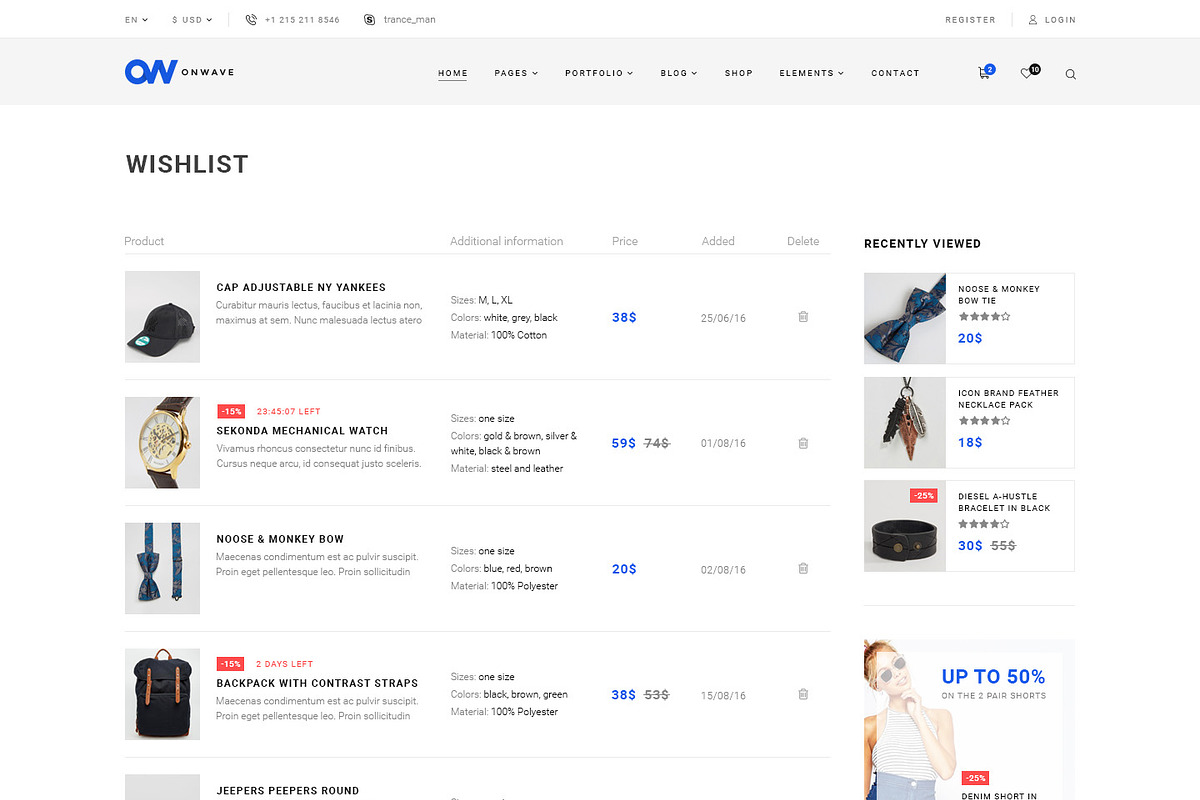Screen dimensions: 1200x800
Task: Click the feather necklace thumbnail
Action: pos(905,422)
